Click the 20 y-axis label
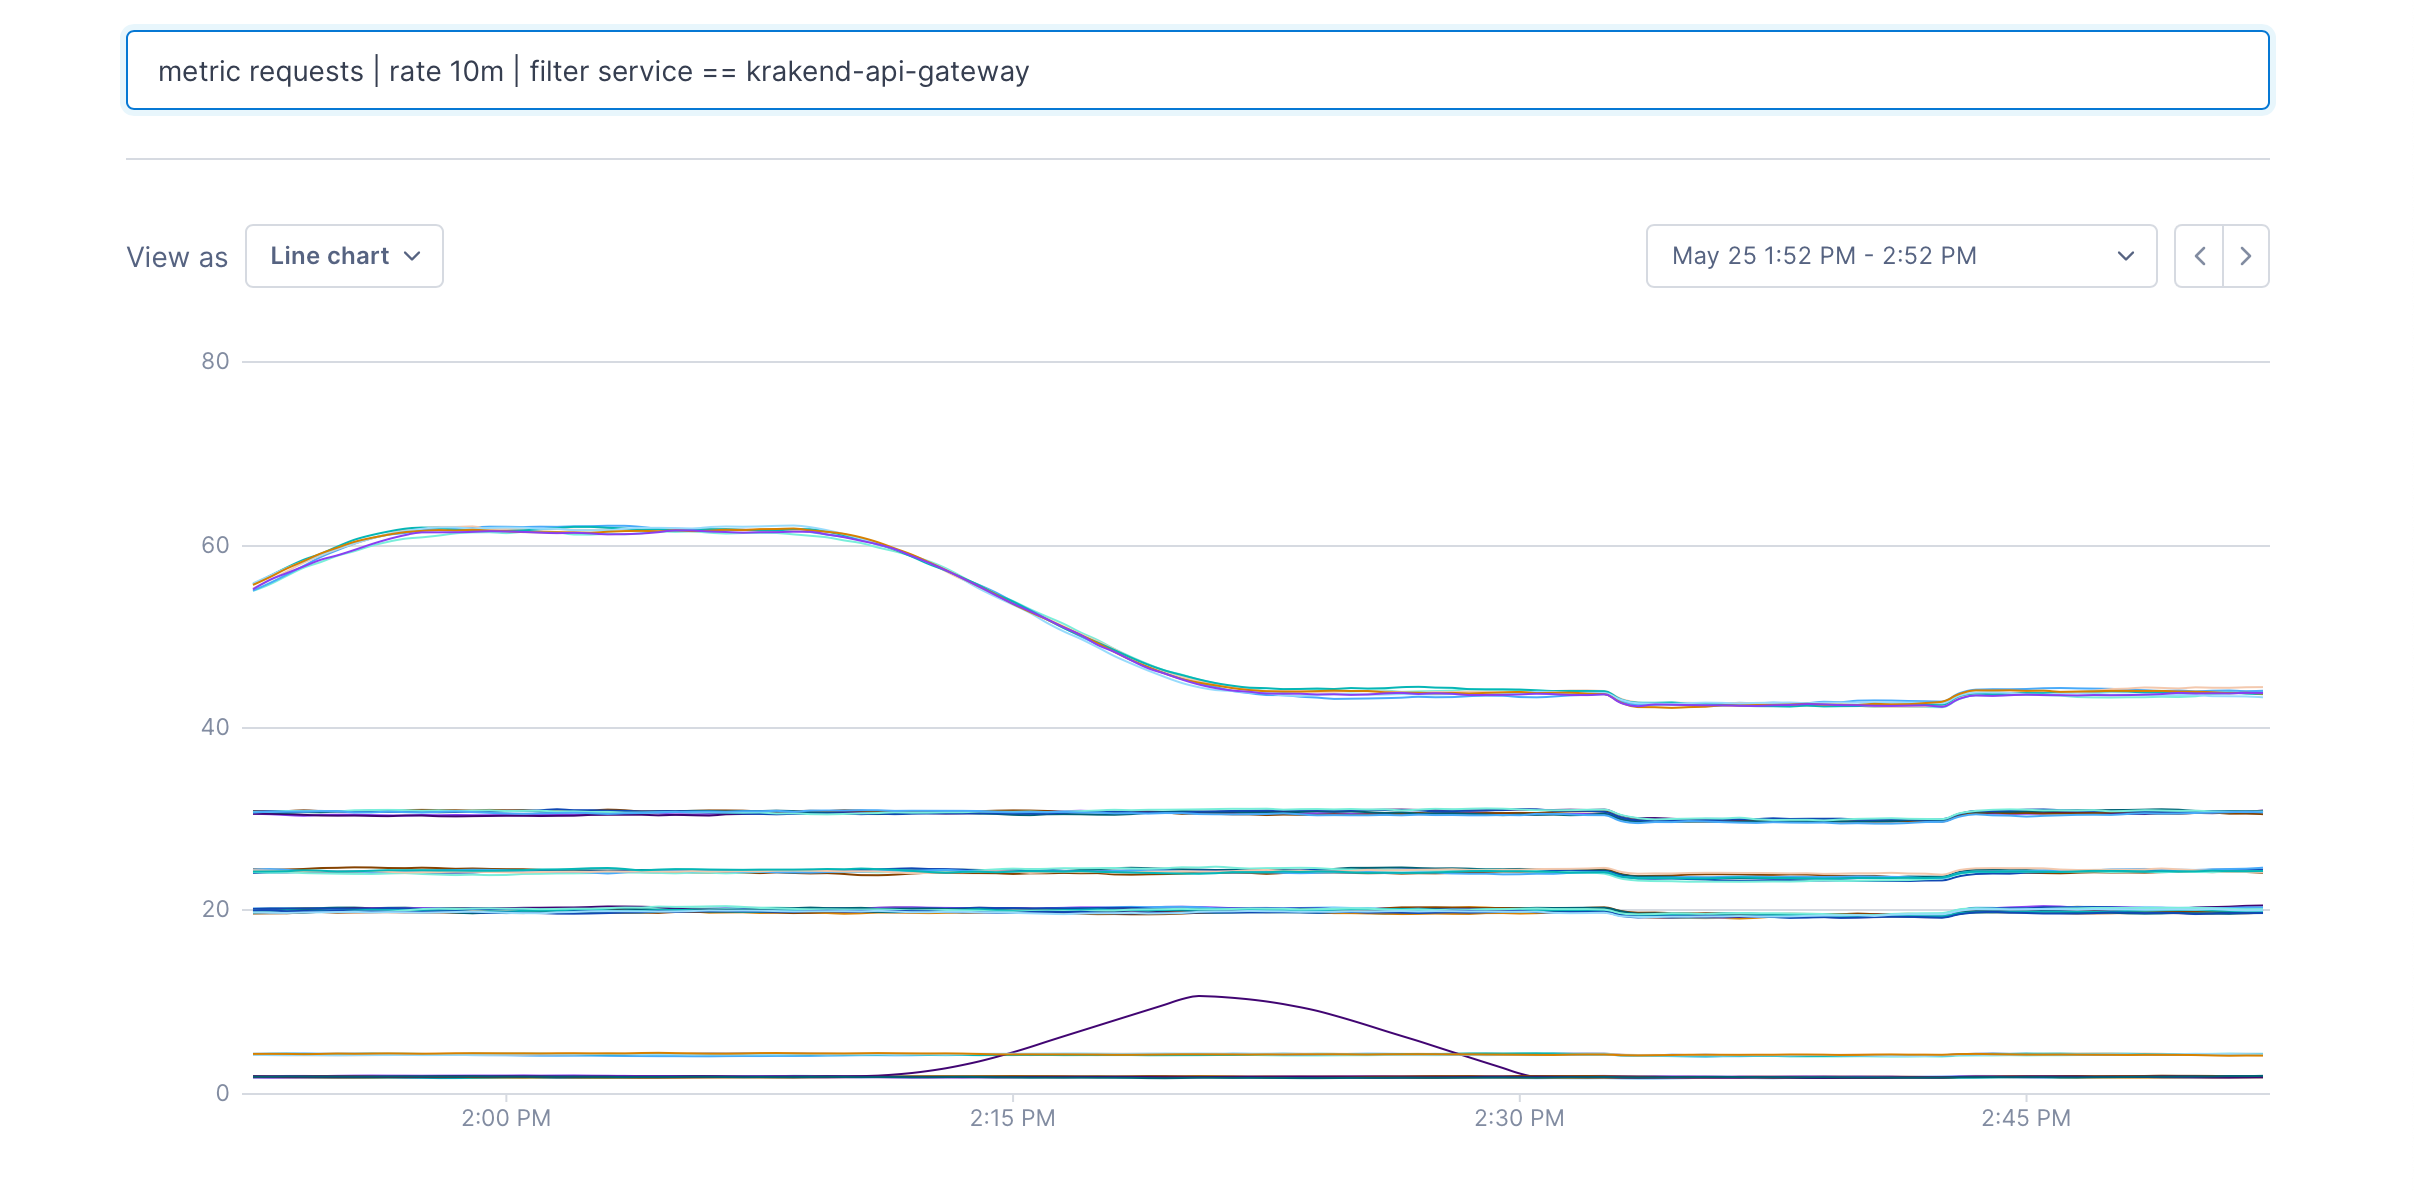 (215, 909)
